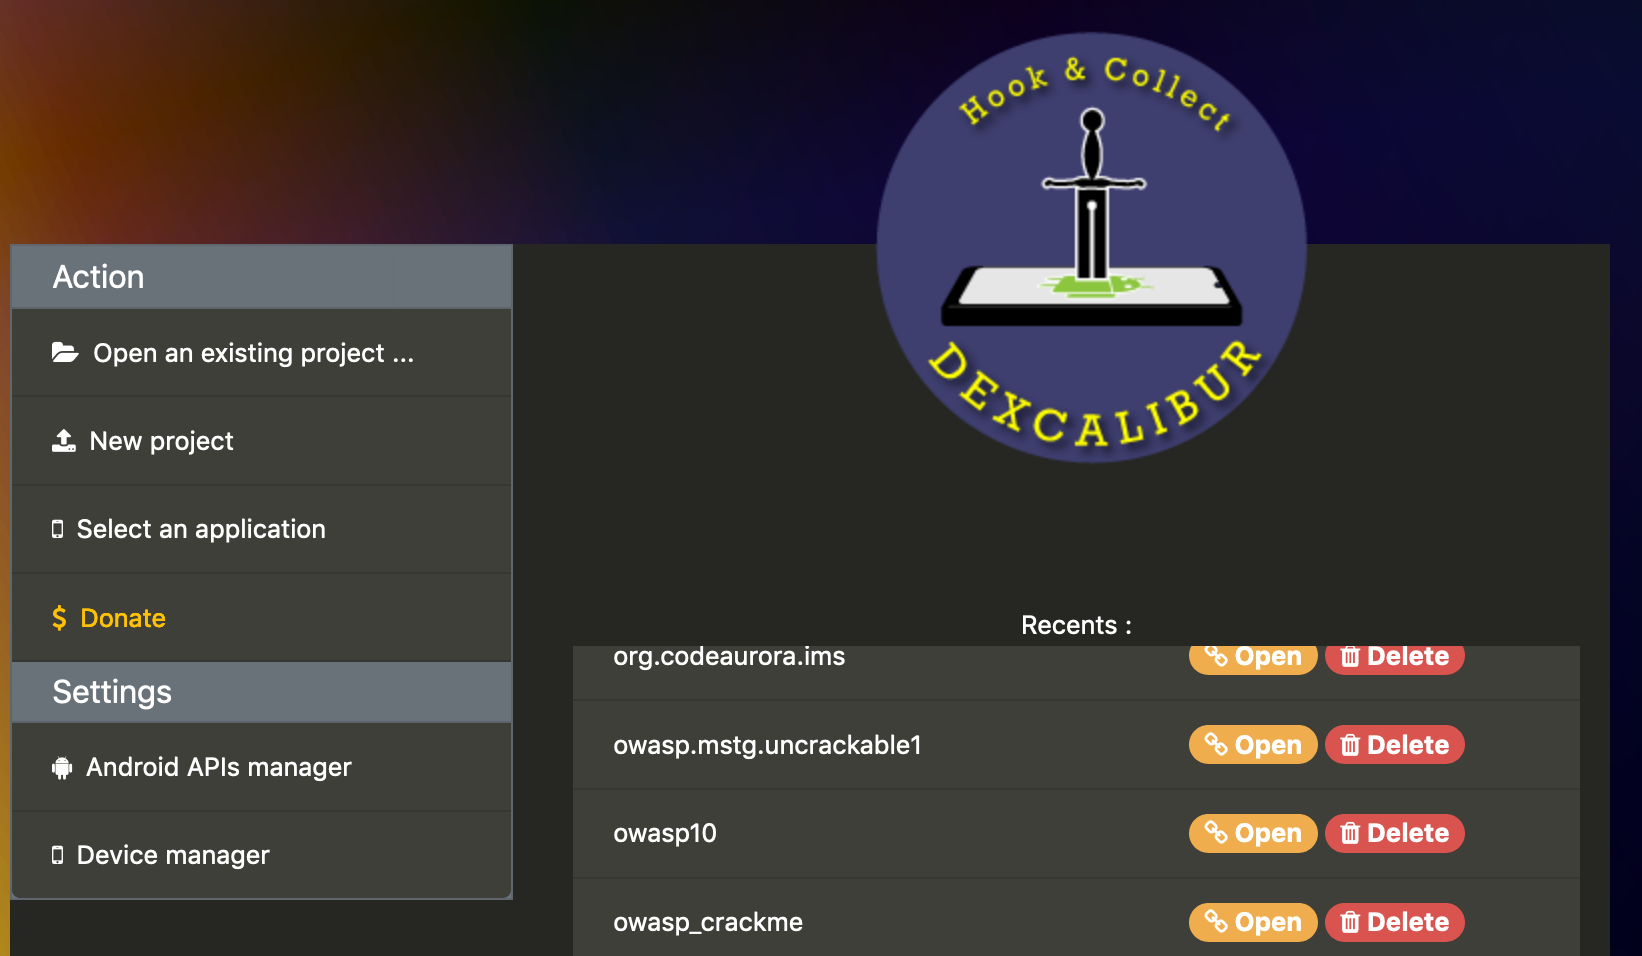The image size is (1642, 956).
Task: Click the trash icon in owasp10 Delete button
Action: [x=1350, y=833]
